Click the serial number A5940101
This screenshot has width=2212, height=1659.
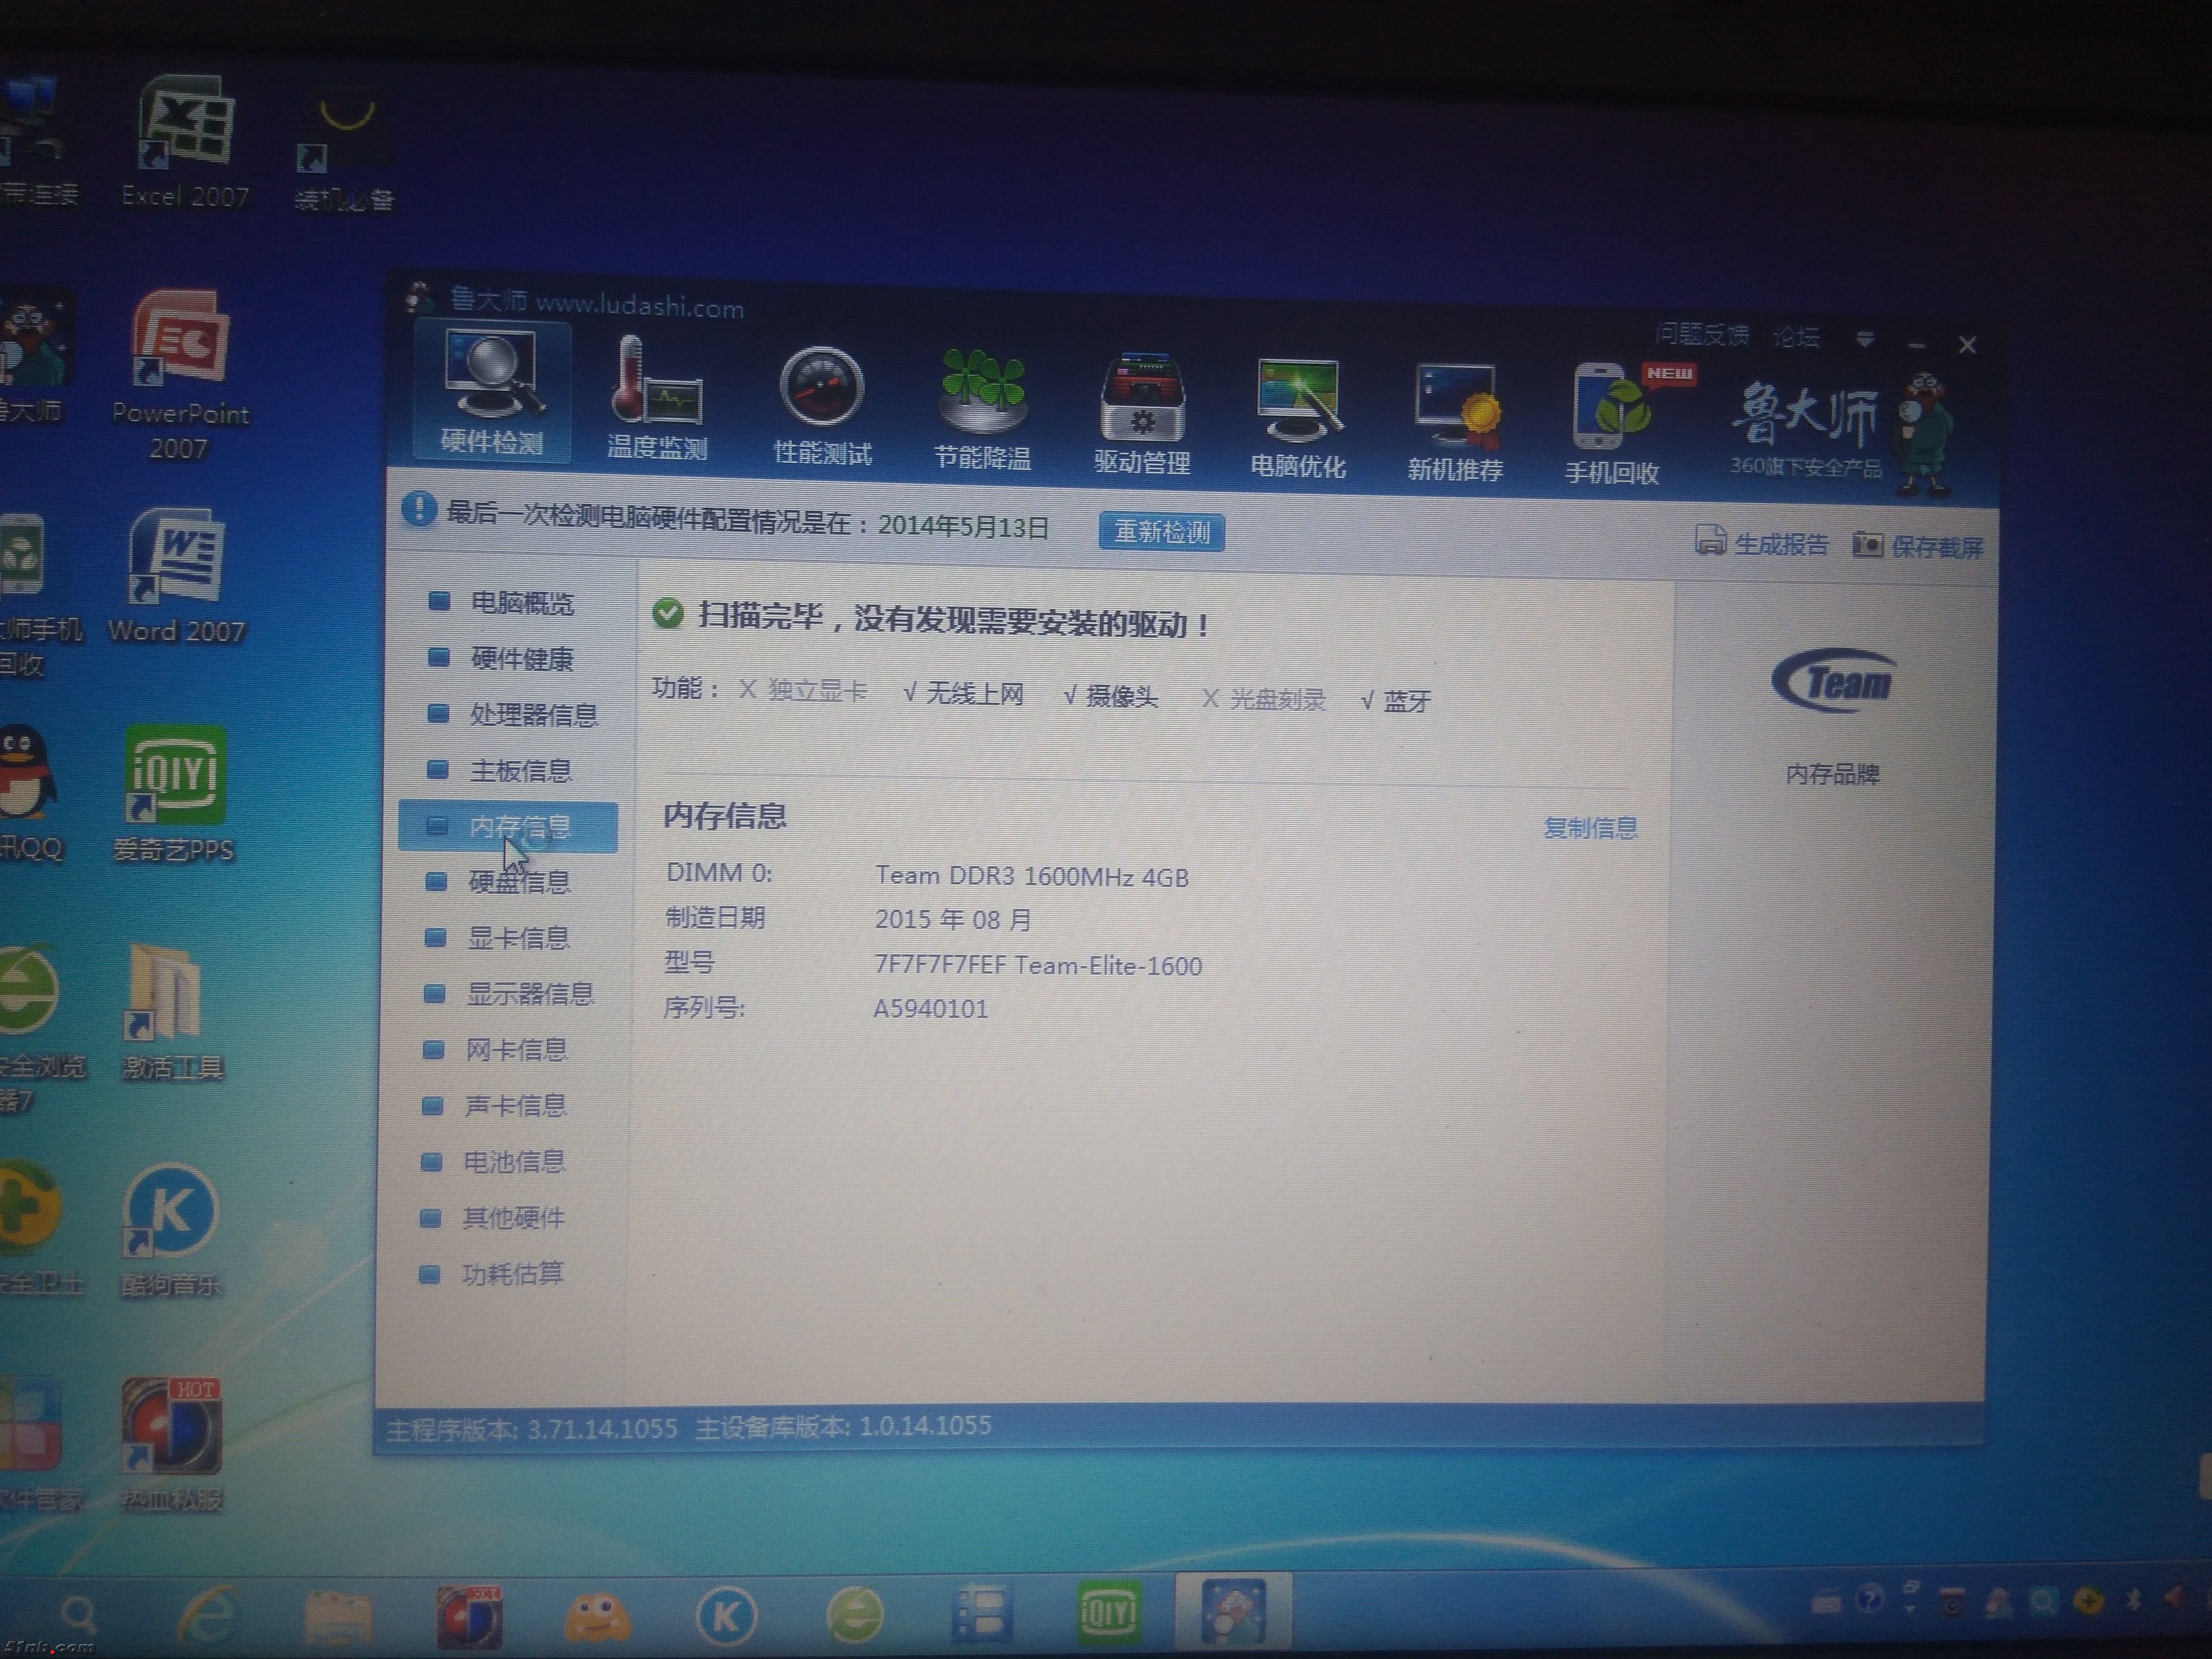pyautogui.click(x=930, y=1008)
